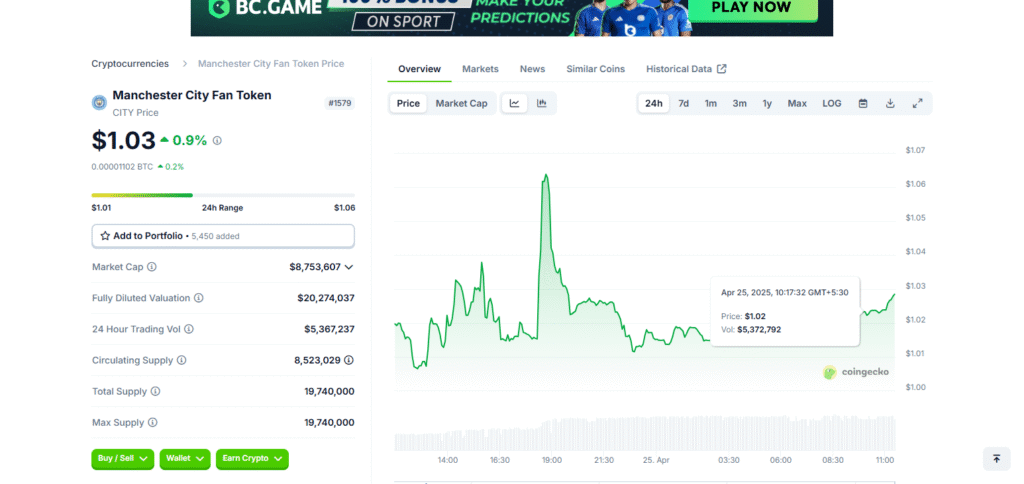Click Add to Portfolio button
The image size is (1024, 484).
tap(222, 236)
